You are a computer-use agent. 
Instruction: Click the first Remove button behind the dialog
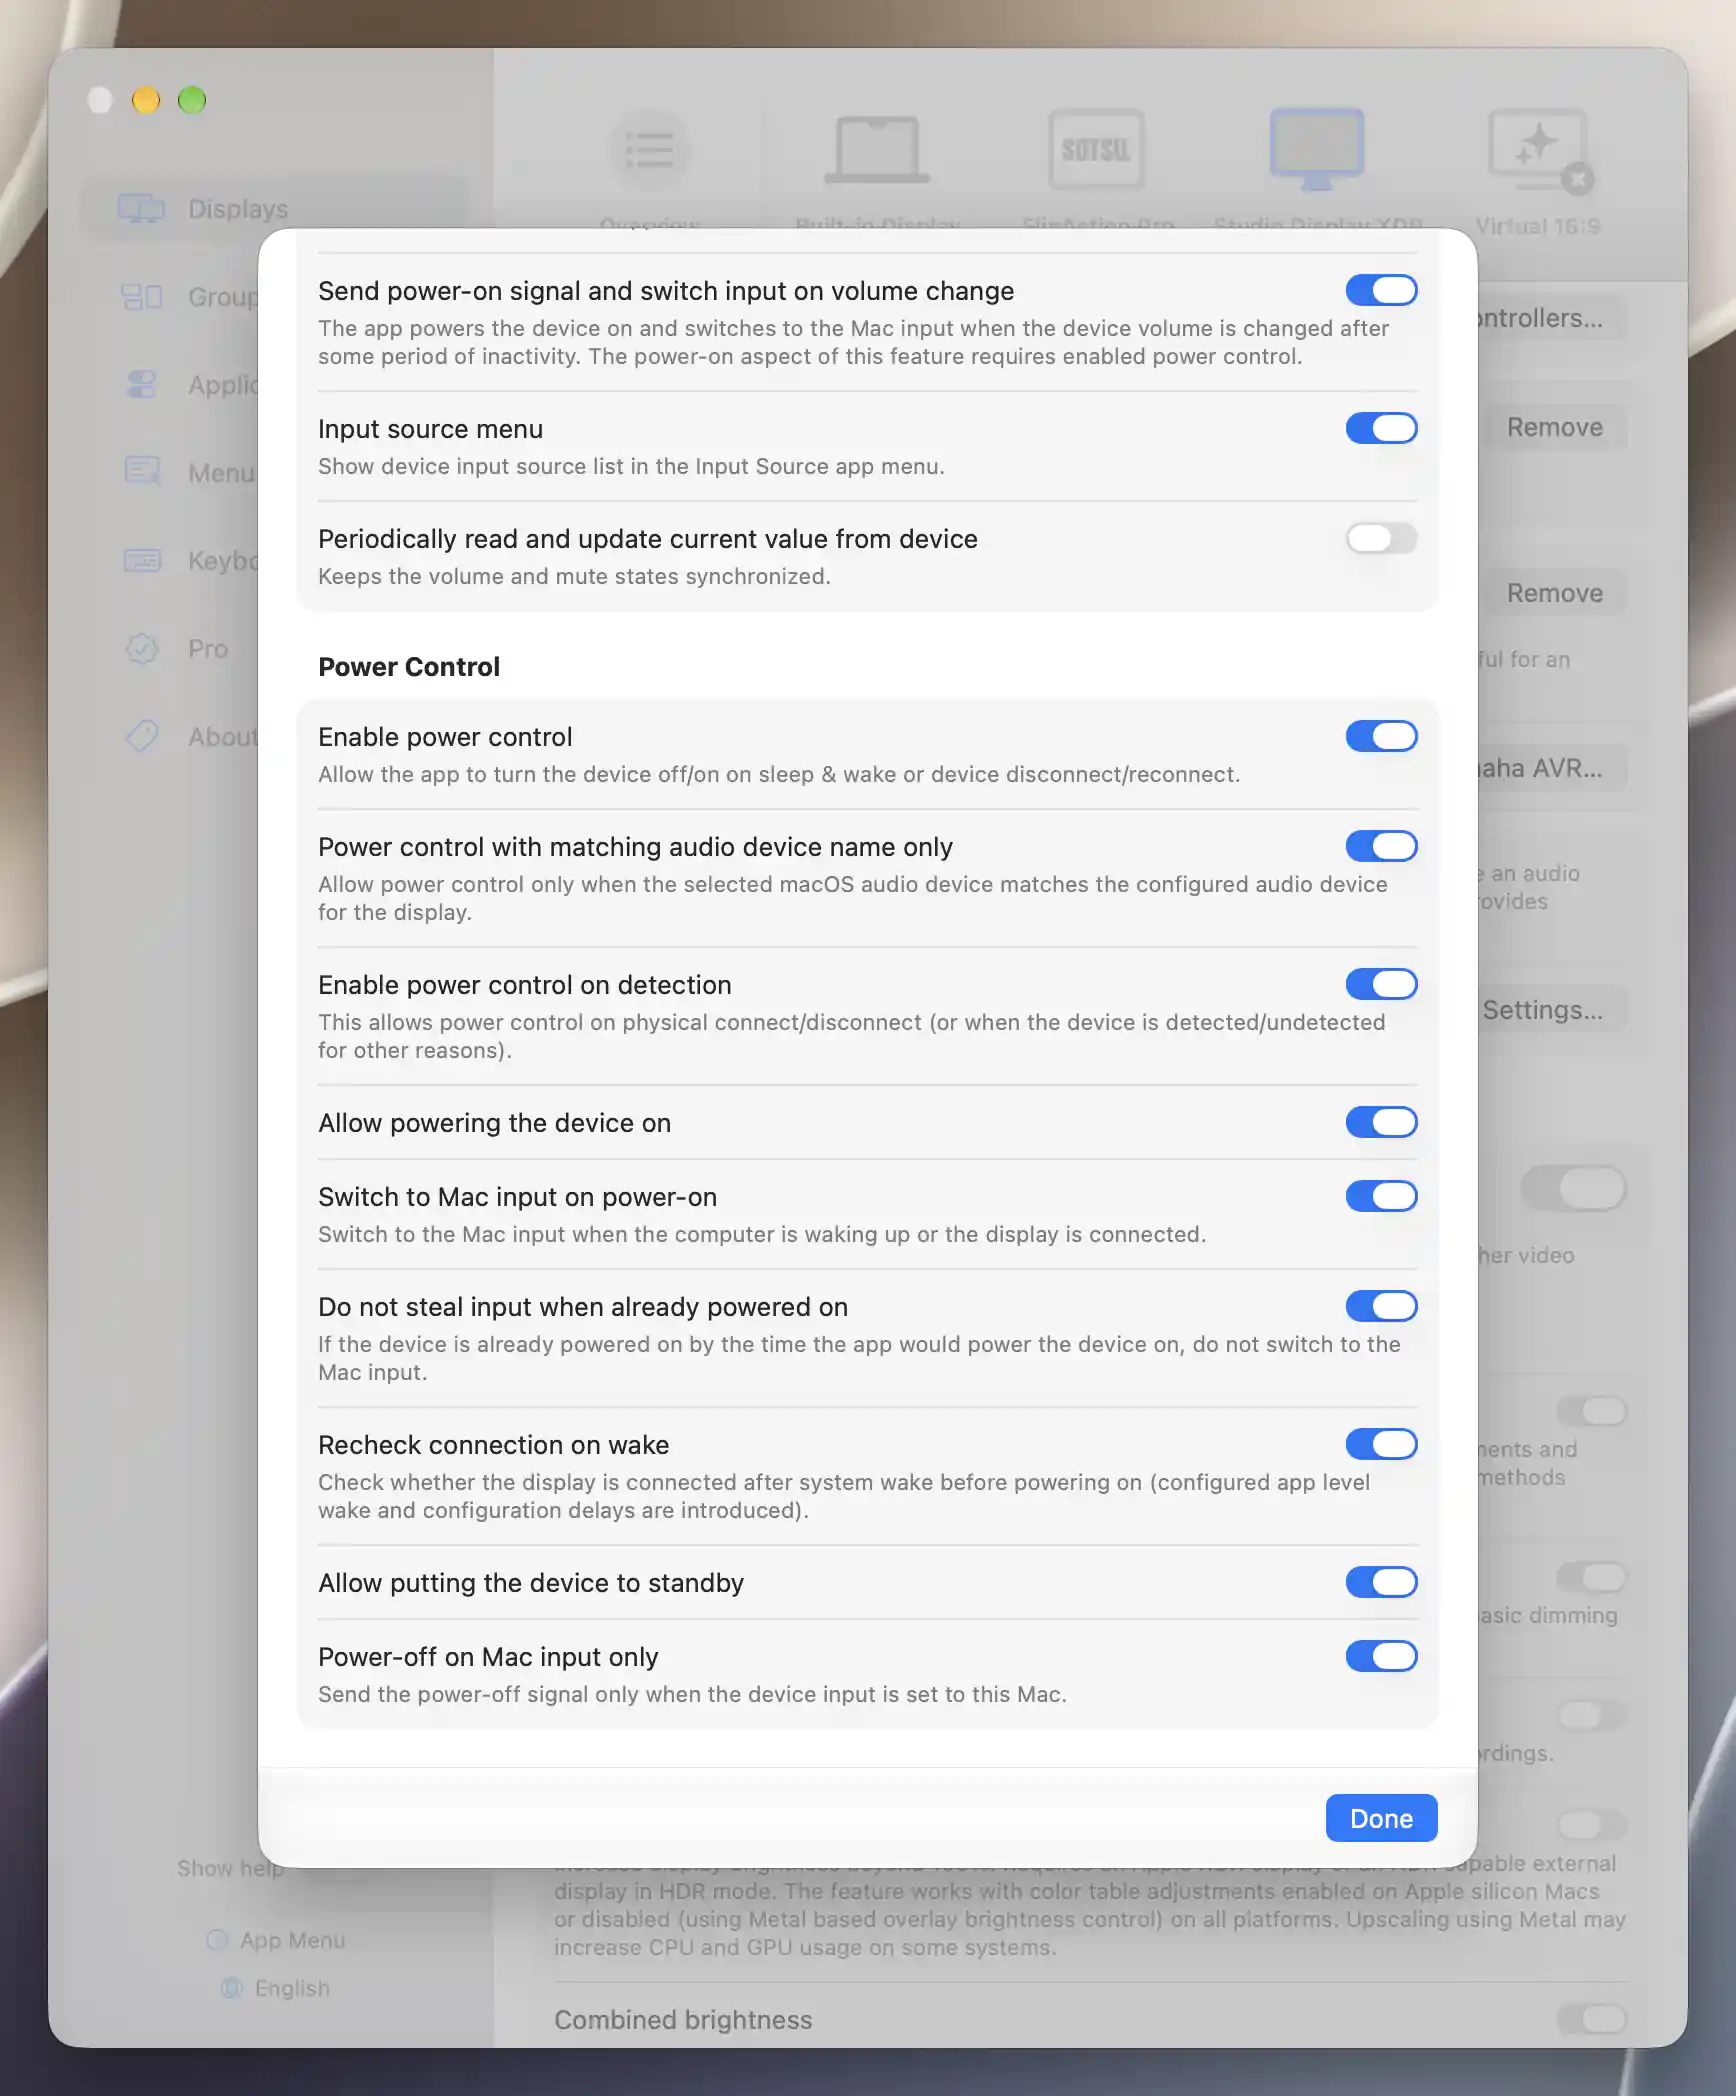(1554, 428)
